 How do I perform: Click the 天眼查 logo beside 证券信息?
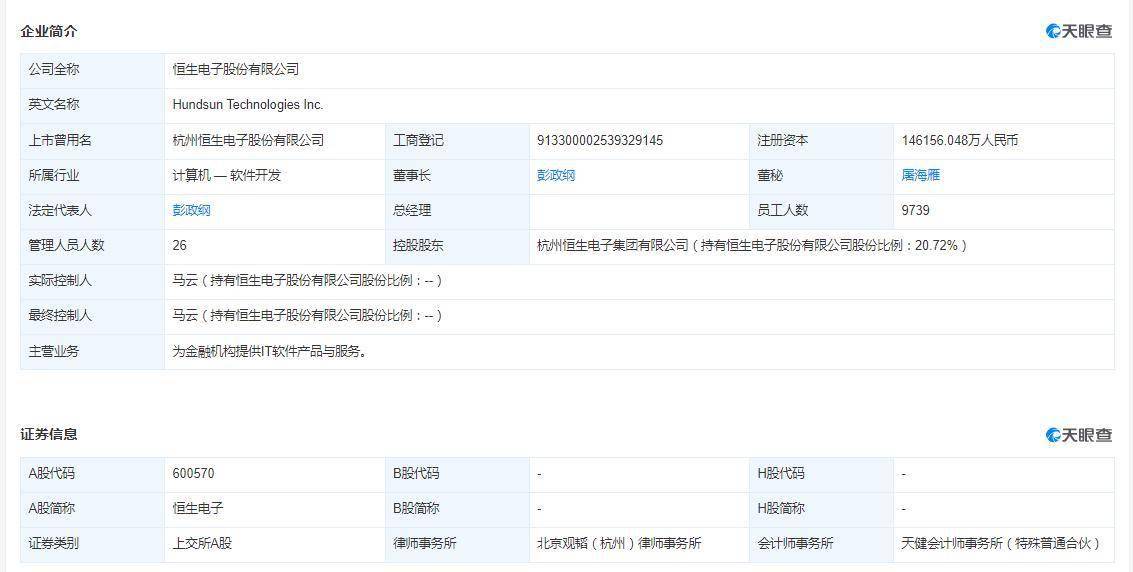click(1079, 435)
